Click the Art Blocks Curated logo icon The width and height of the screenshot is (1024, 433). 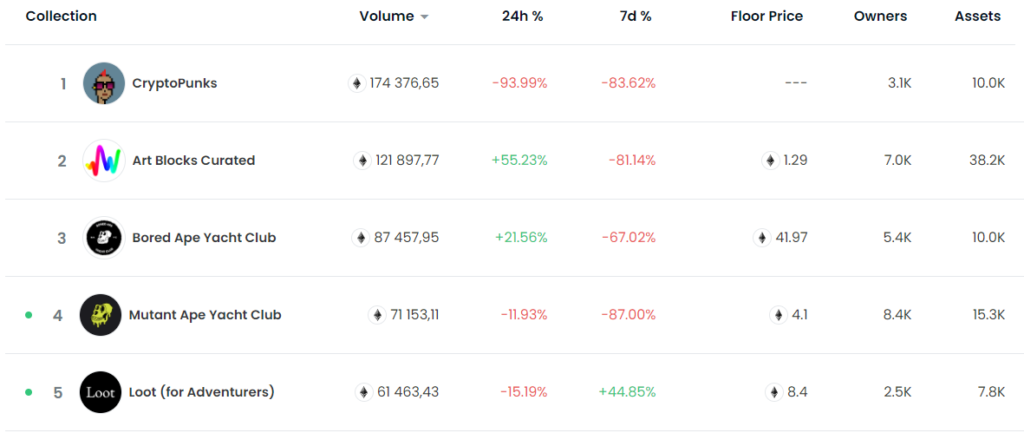click(102, 160)
